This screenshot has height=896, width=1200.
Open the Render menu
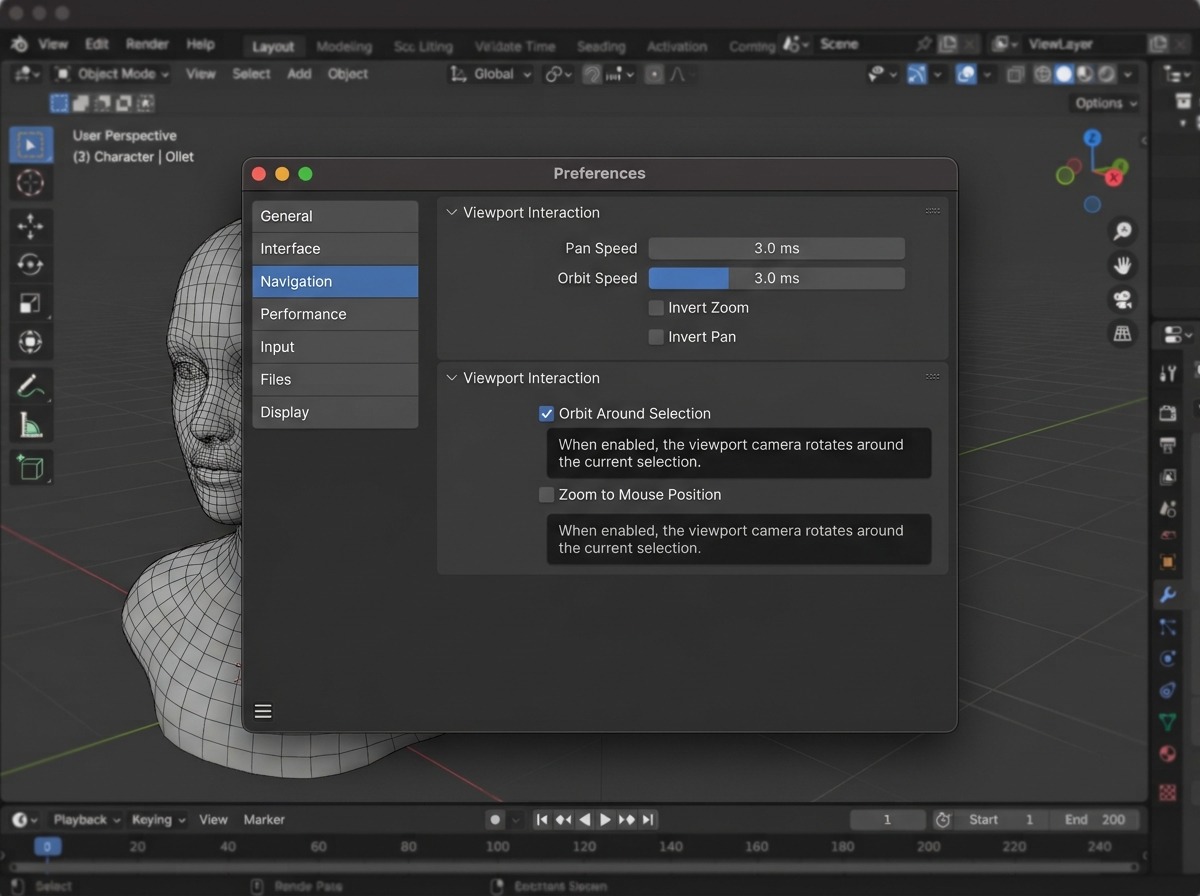tap(147, 44)
